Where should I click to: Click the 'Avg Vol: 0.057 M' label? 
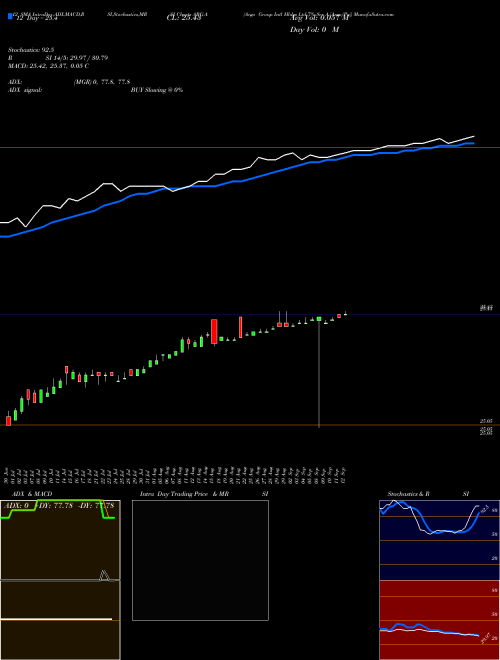click(x=320, y=18)
